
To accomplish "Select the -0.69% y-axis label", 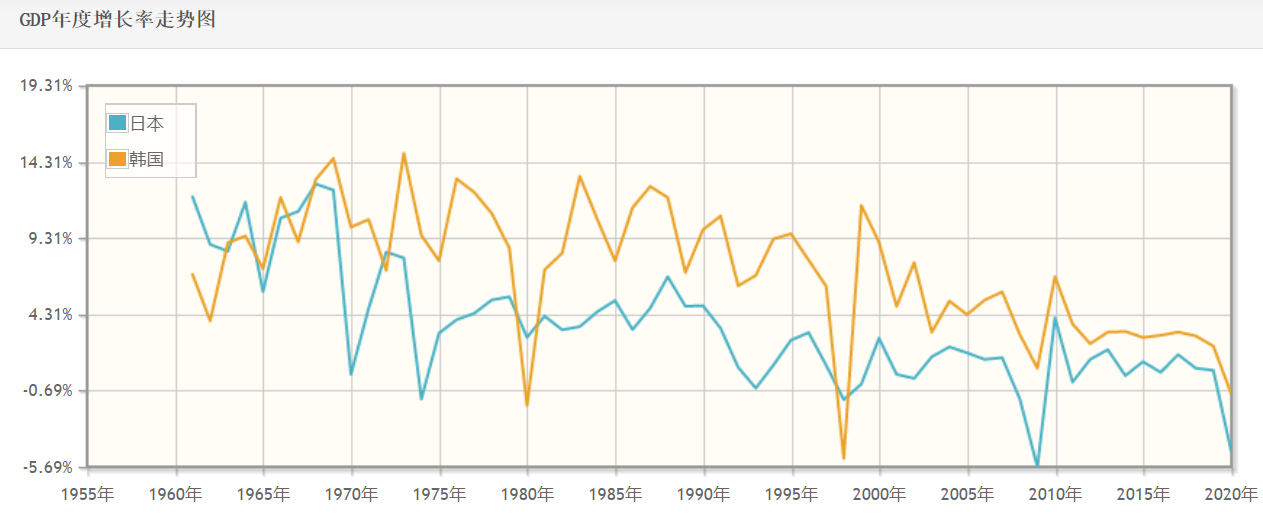I will tap(49, 391).
